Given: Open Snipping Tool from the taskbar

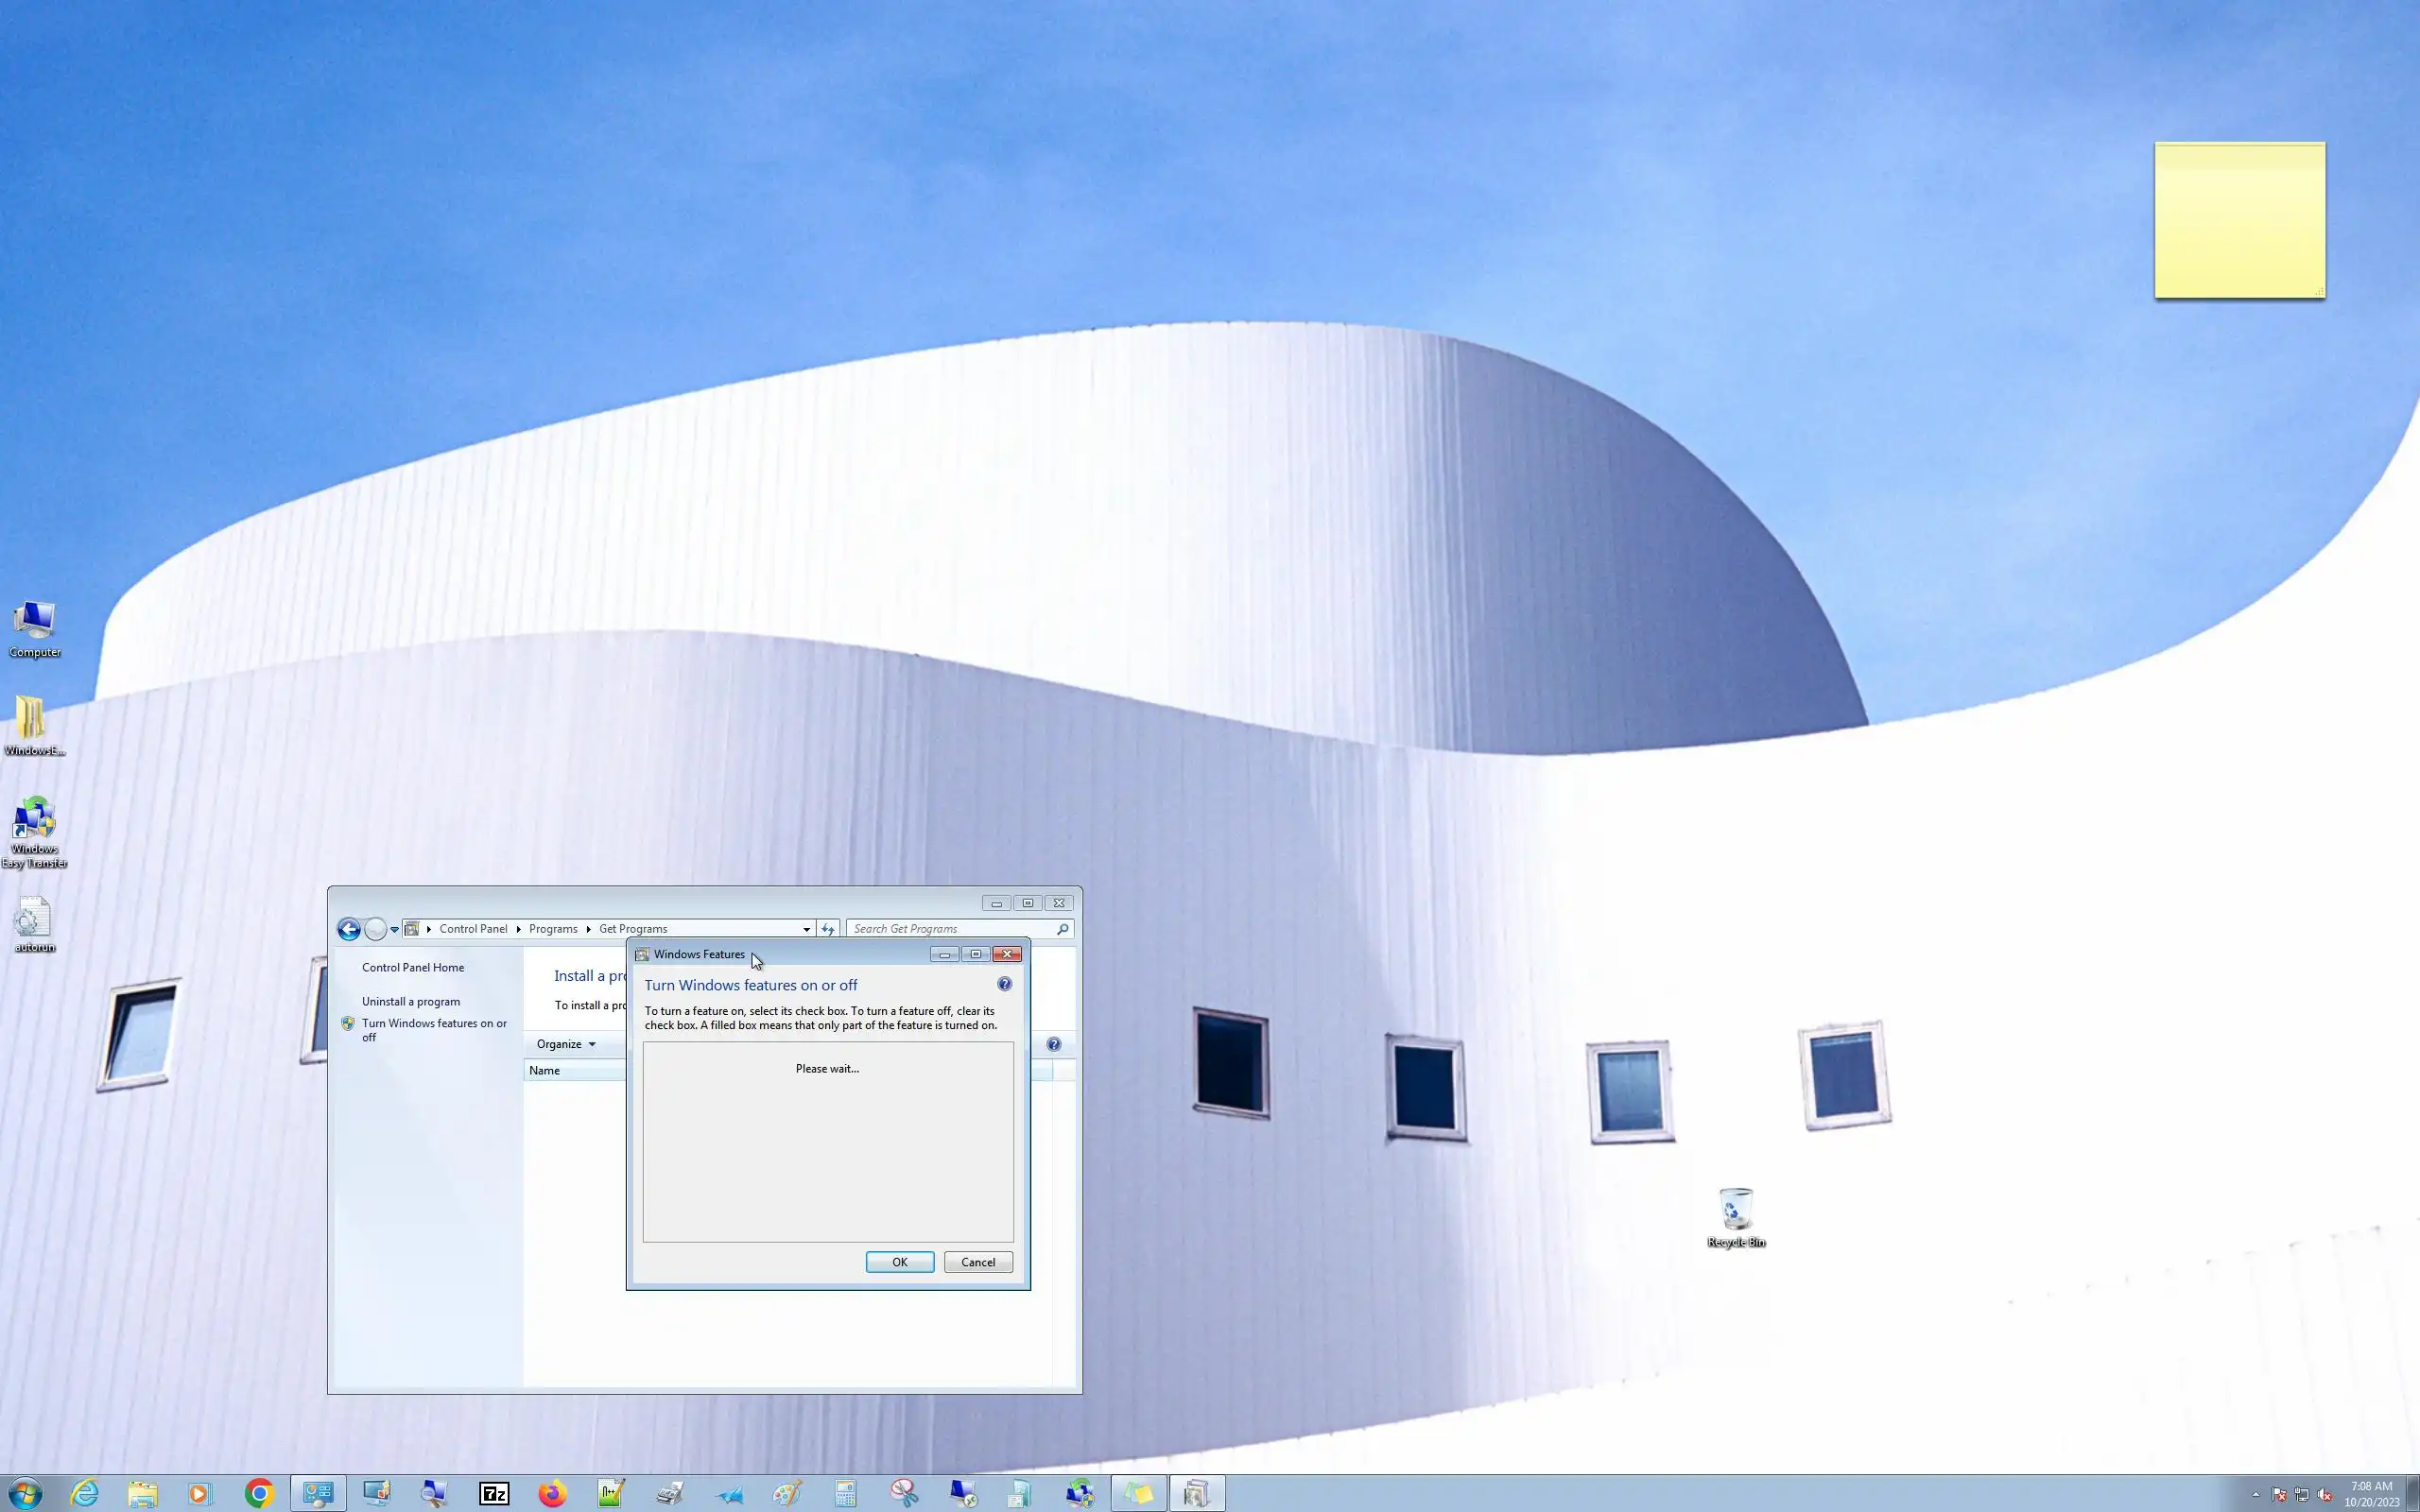Looking at the screenshot, I should [x=904, y=1493].
